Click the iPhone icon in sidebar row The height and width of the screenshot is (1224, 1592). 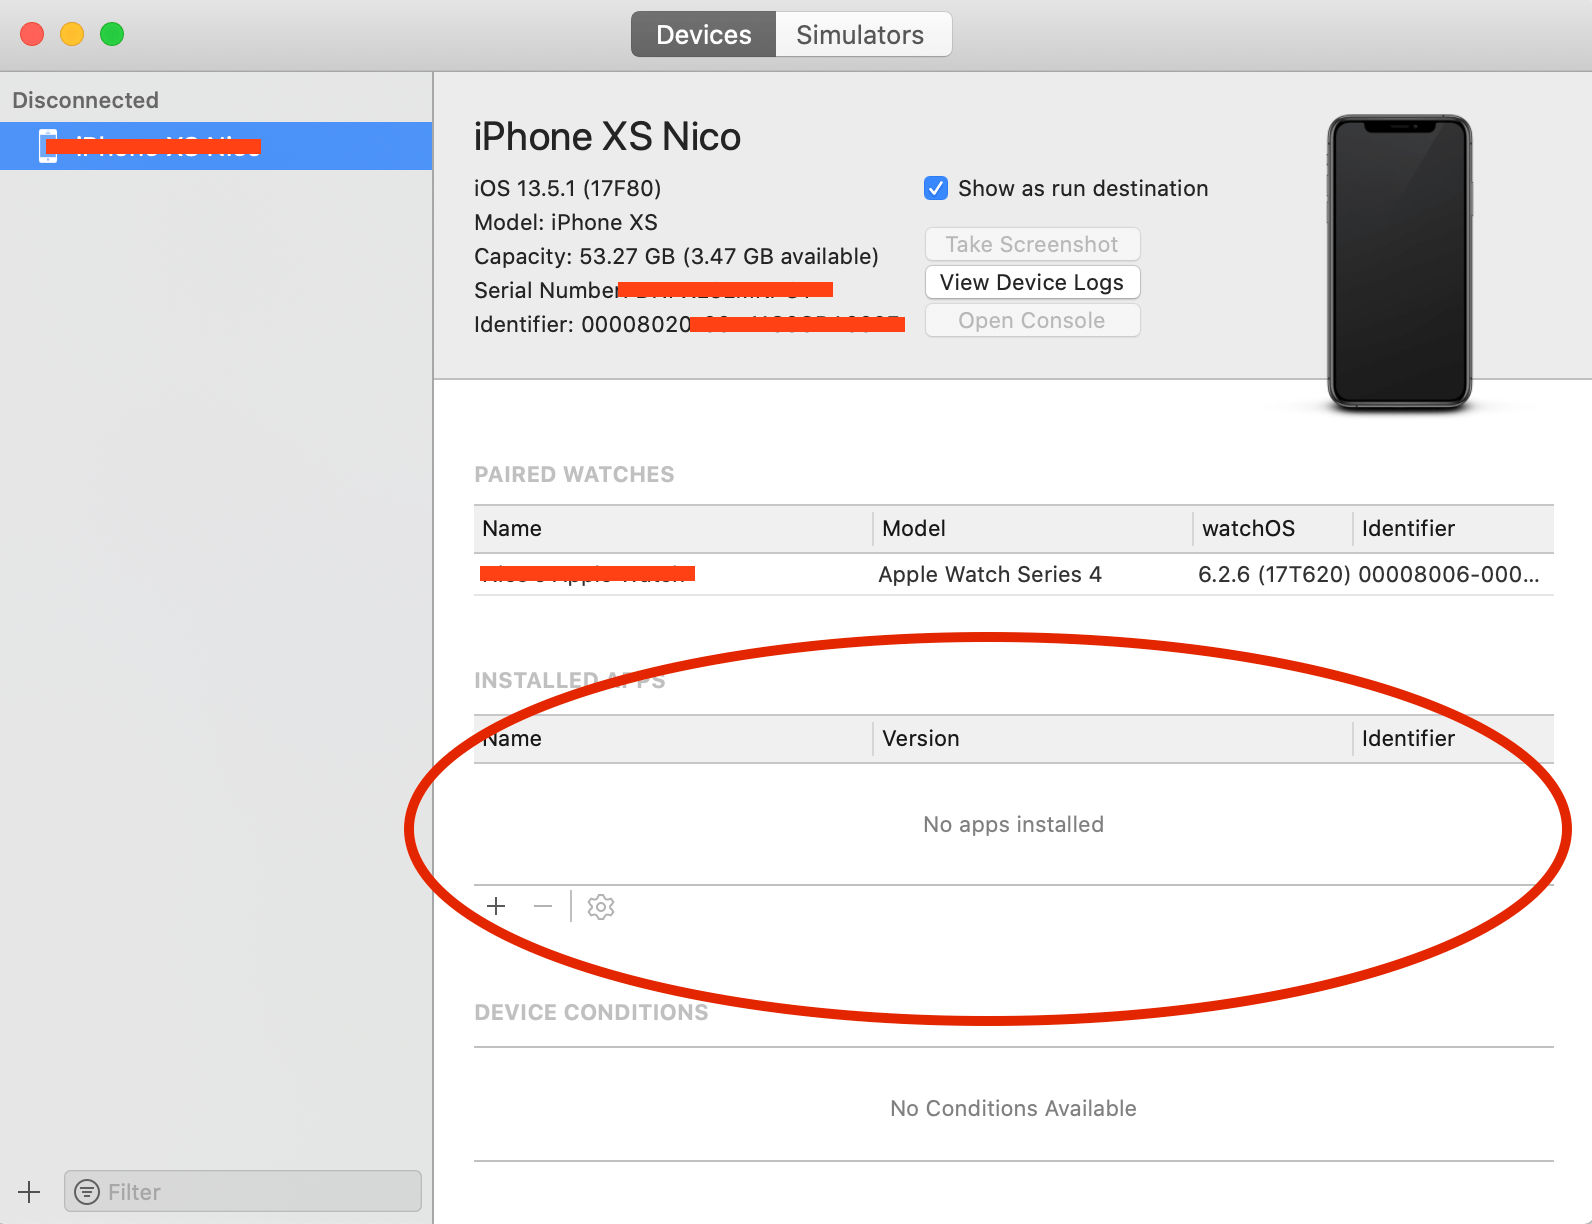(x=48, y=146)
